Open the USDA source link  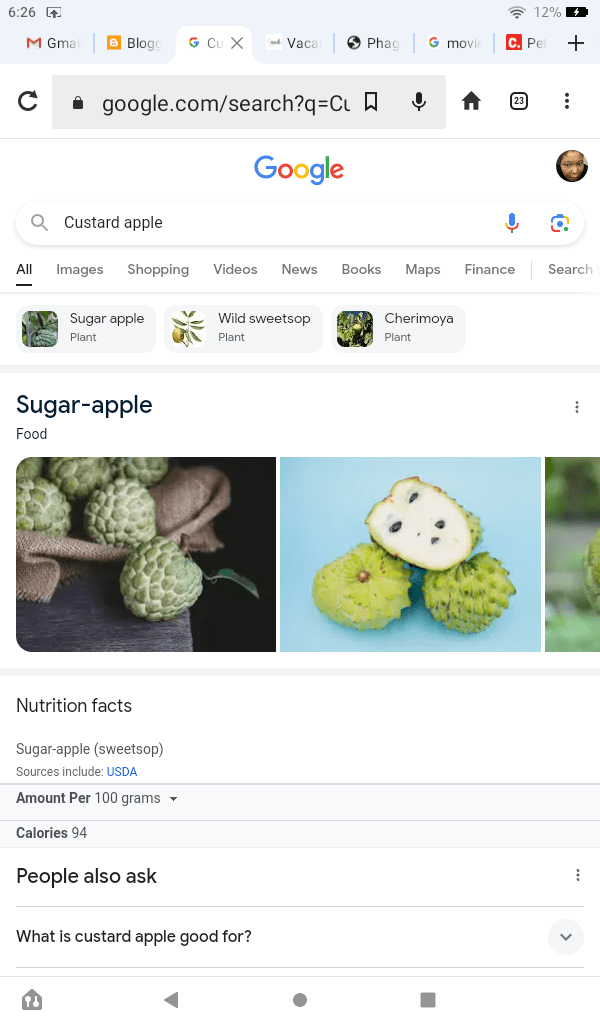tap(122, 772)
